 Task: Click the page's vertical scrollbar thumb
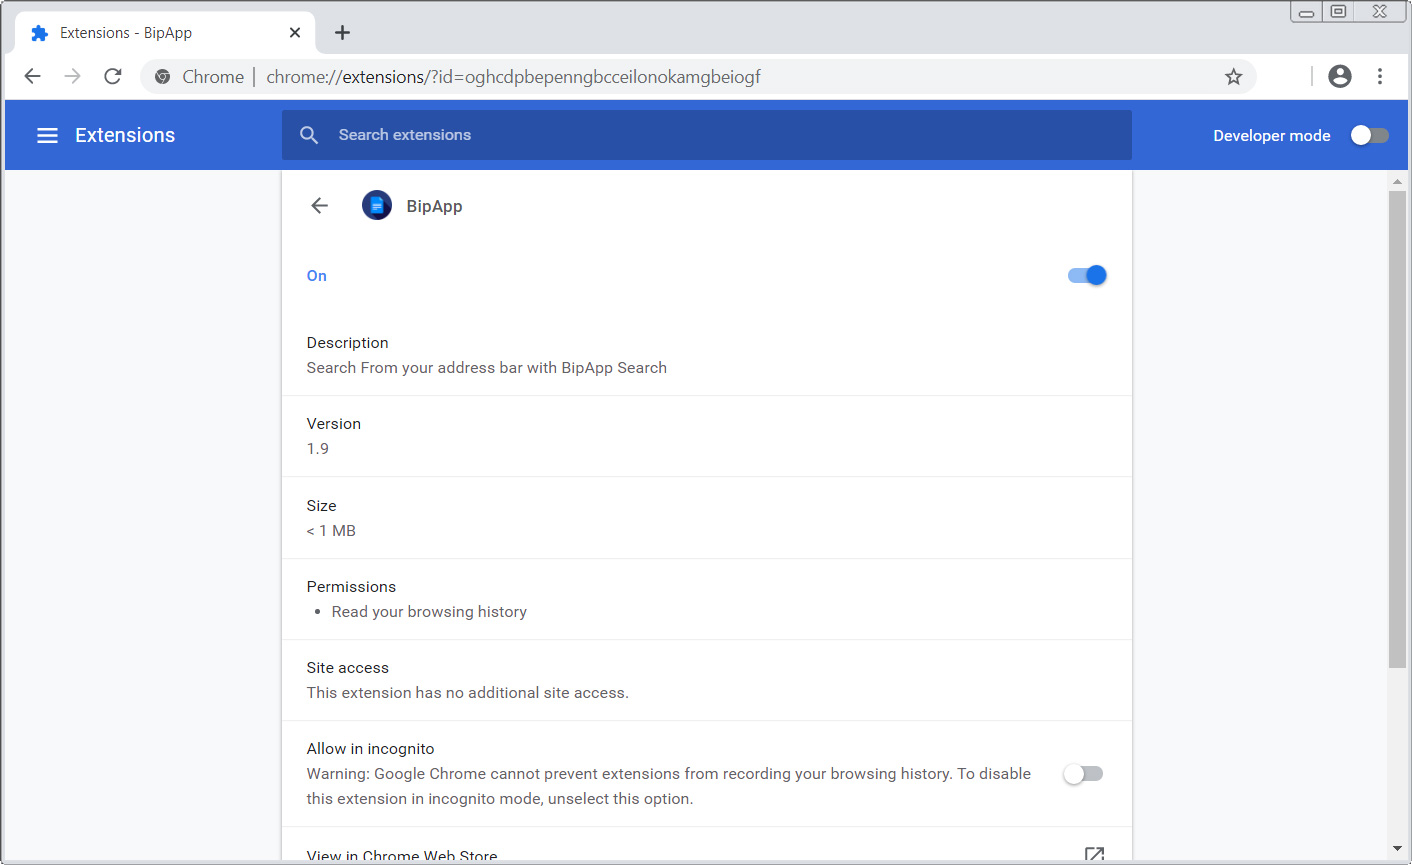click(x=1397, y=428)
